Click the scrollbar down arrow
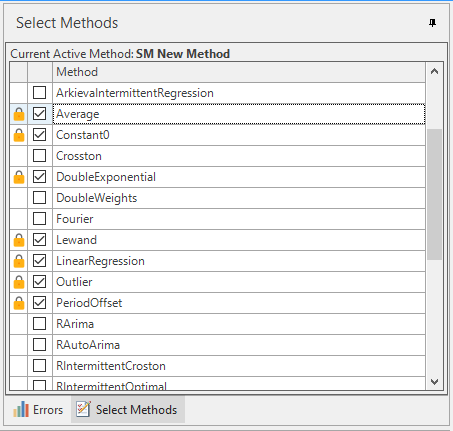 (x=434, y=382)
